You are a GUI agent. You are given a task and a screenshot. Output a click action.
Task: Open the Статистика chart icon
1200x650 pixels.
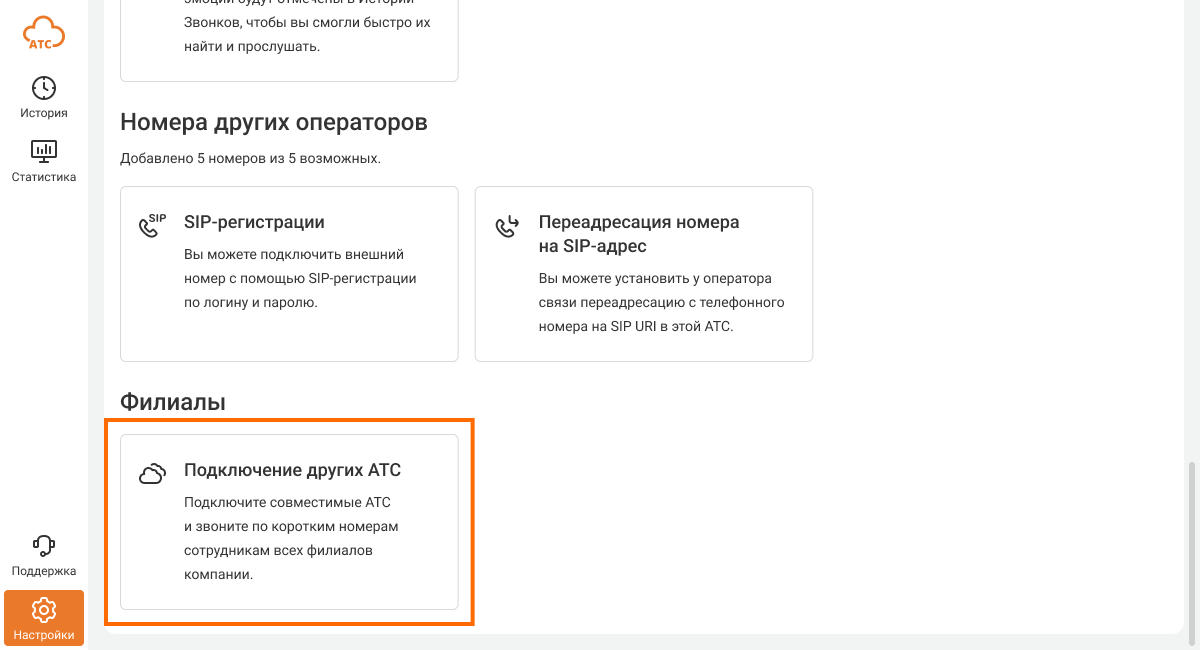44,151
